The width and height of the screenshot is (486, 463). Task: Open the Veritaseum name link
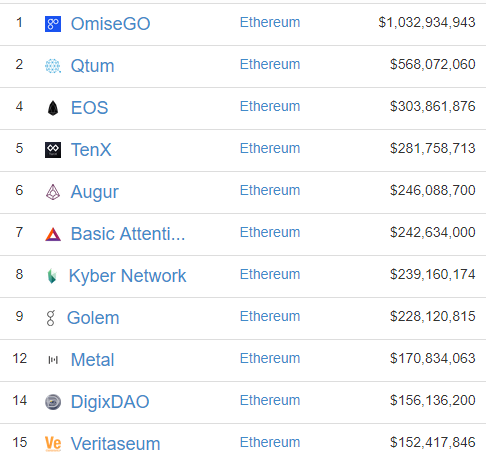pyautogui.click(x=115, y=444)
